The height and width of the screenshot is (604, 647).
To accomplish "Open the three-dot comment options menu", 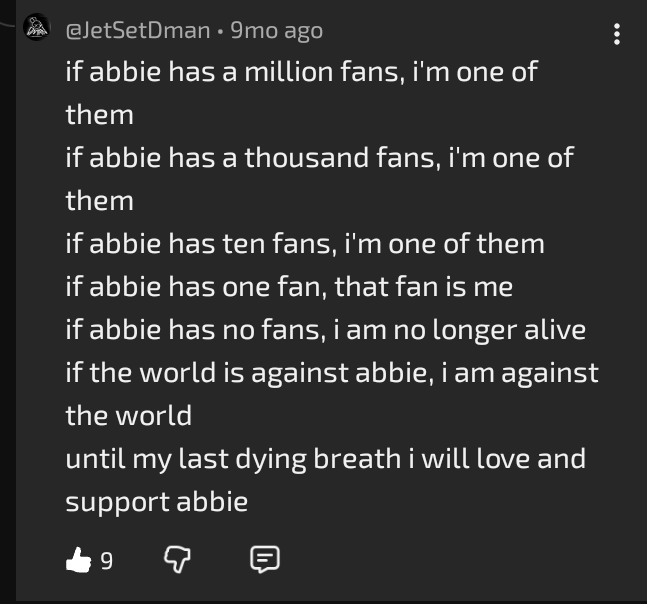I will pos(616,34).
